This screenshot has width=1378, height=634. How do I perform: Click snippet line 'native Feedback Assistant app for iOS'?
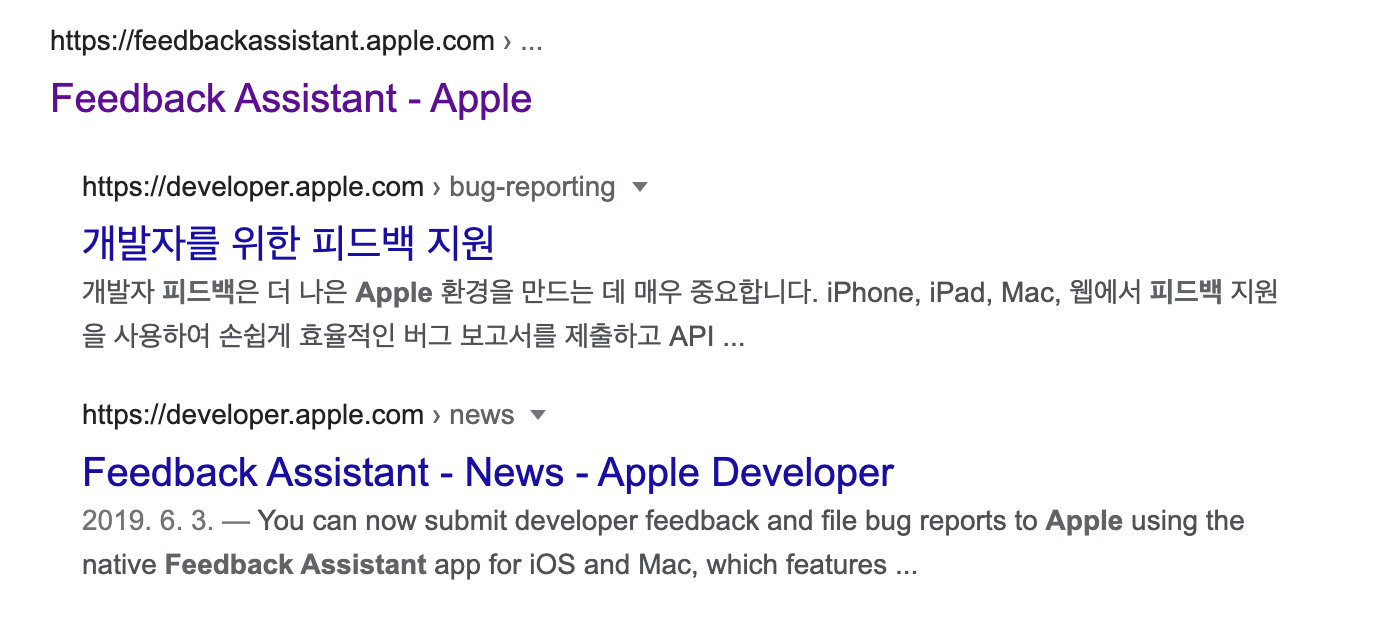pos(500,565)
